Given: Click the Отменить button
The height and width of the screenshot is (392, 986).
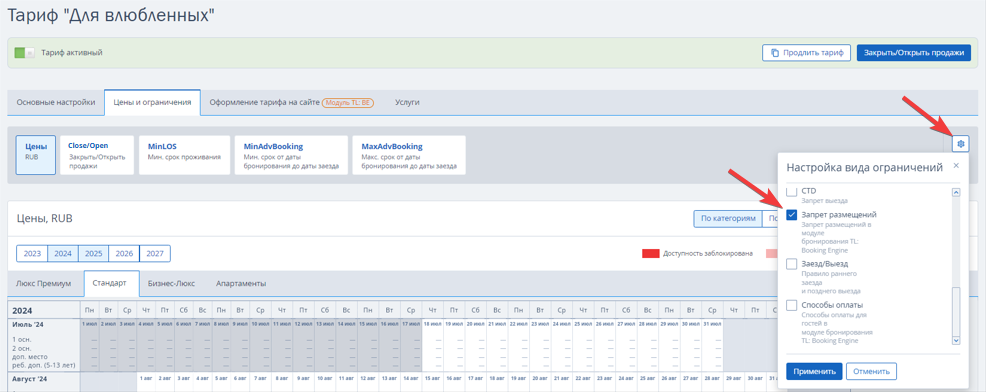Looking at the screenshot, I should [871, 371].
